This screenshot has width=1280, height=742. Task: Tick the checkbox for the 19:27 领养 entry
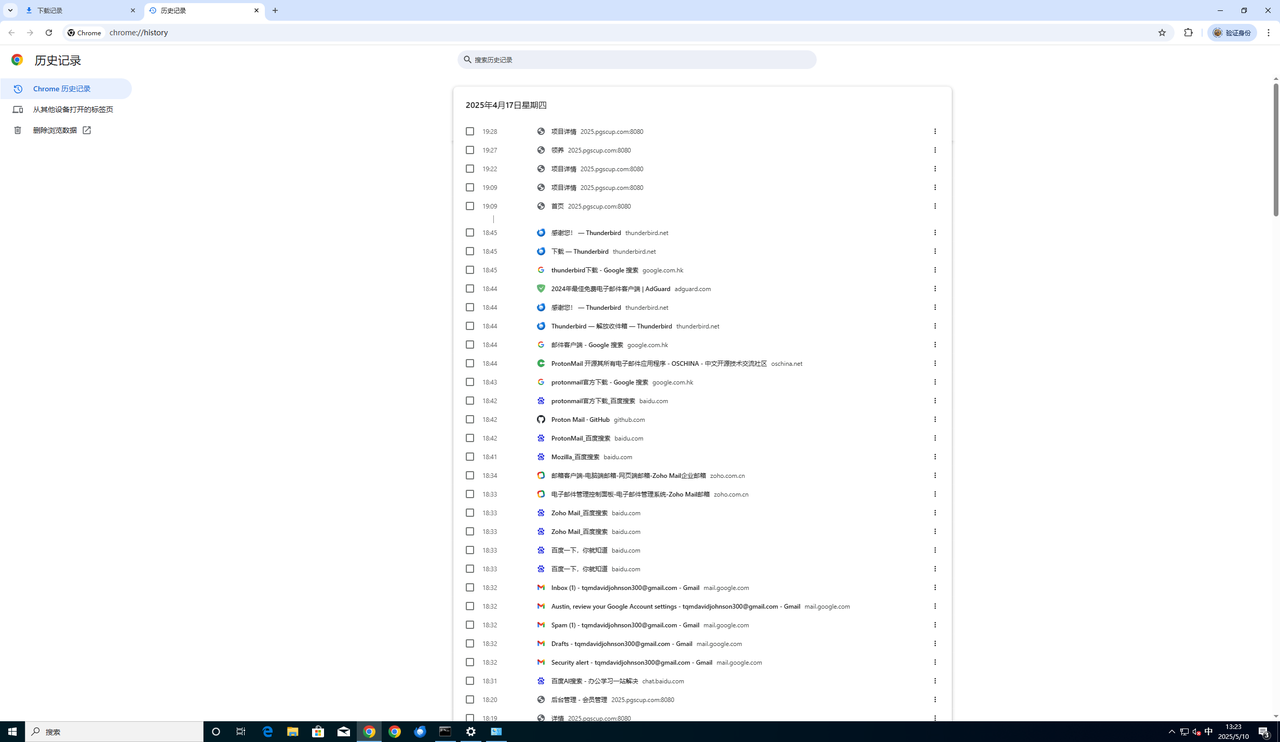click(470, 150)
